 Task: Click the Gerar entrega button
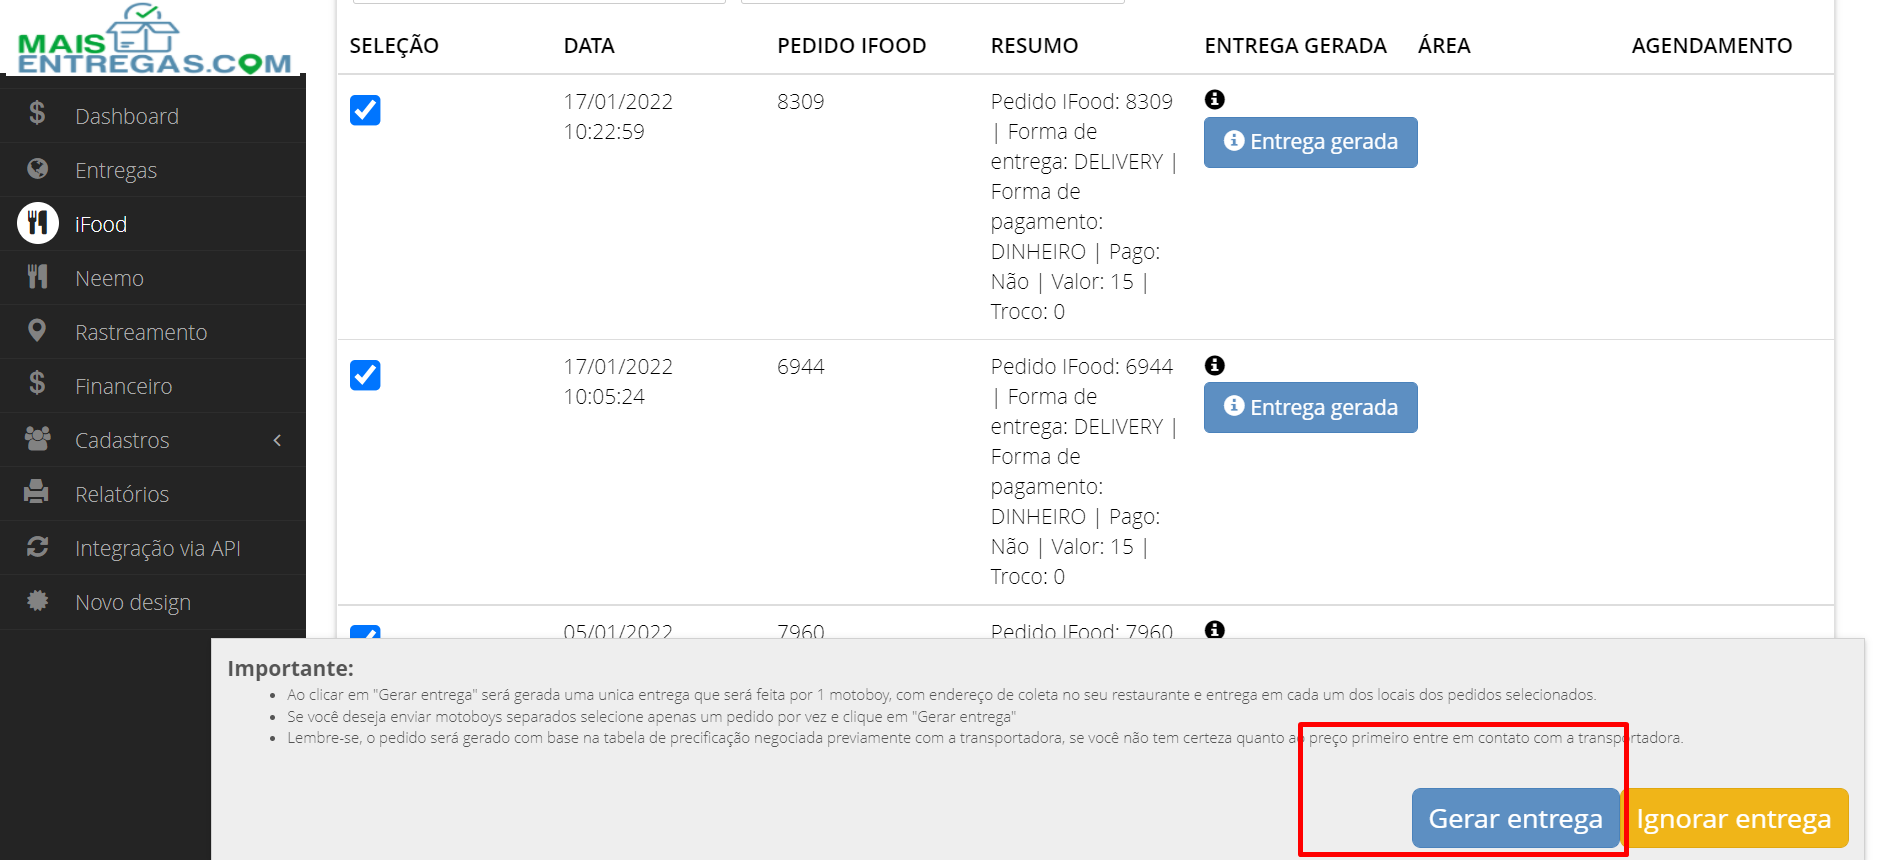pos(1515,818)
